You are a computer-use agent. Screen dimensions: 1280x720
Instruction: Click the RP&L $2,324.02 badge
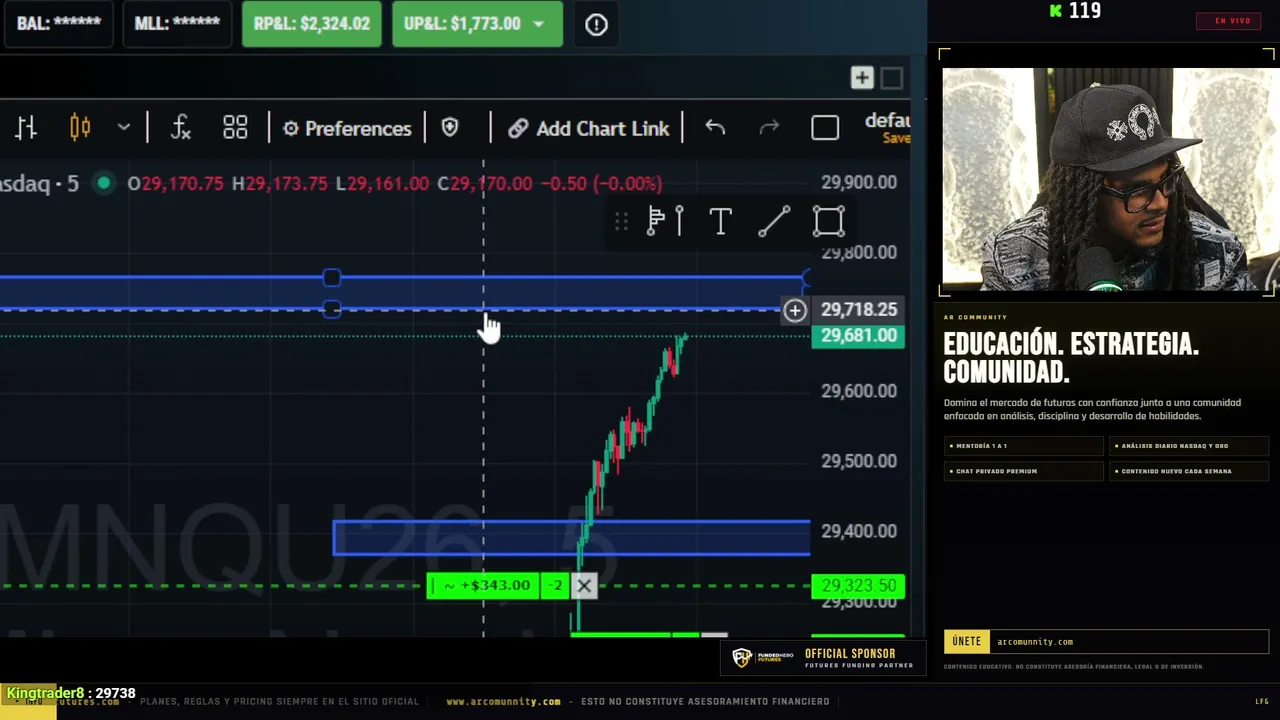pos(312,24)
